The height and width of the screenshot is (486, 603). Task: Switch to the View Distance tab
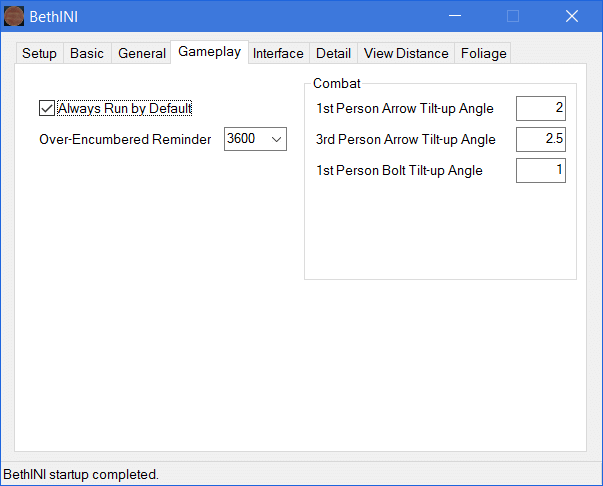pyautogui.click(x=406, y=54)
